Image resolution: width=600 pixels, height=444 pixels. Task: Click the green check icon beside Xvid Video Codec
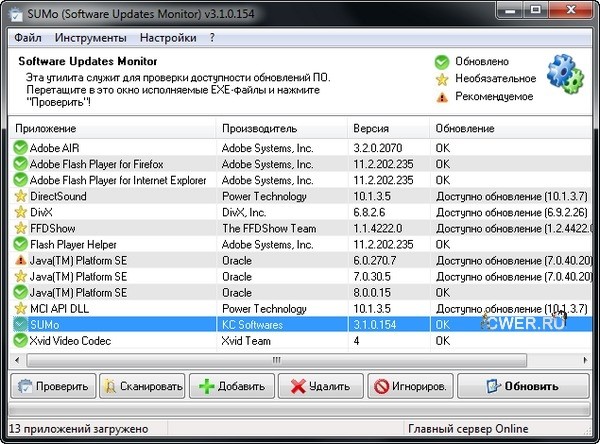[20, 341]
